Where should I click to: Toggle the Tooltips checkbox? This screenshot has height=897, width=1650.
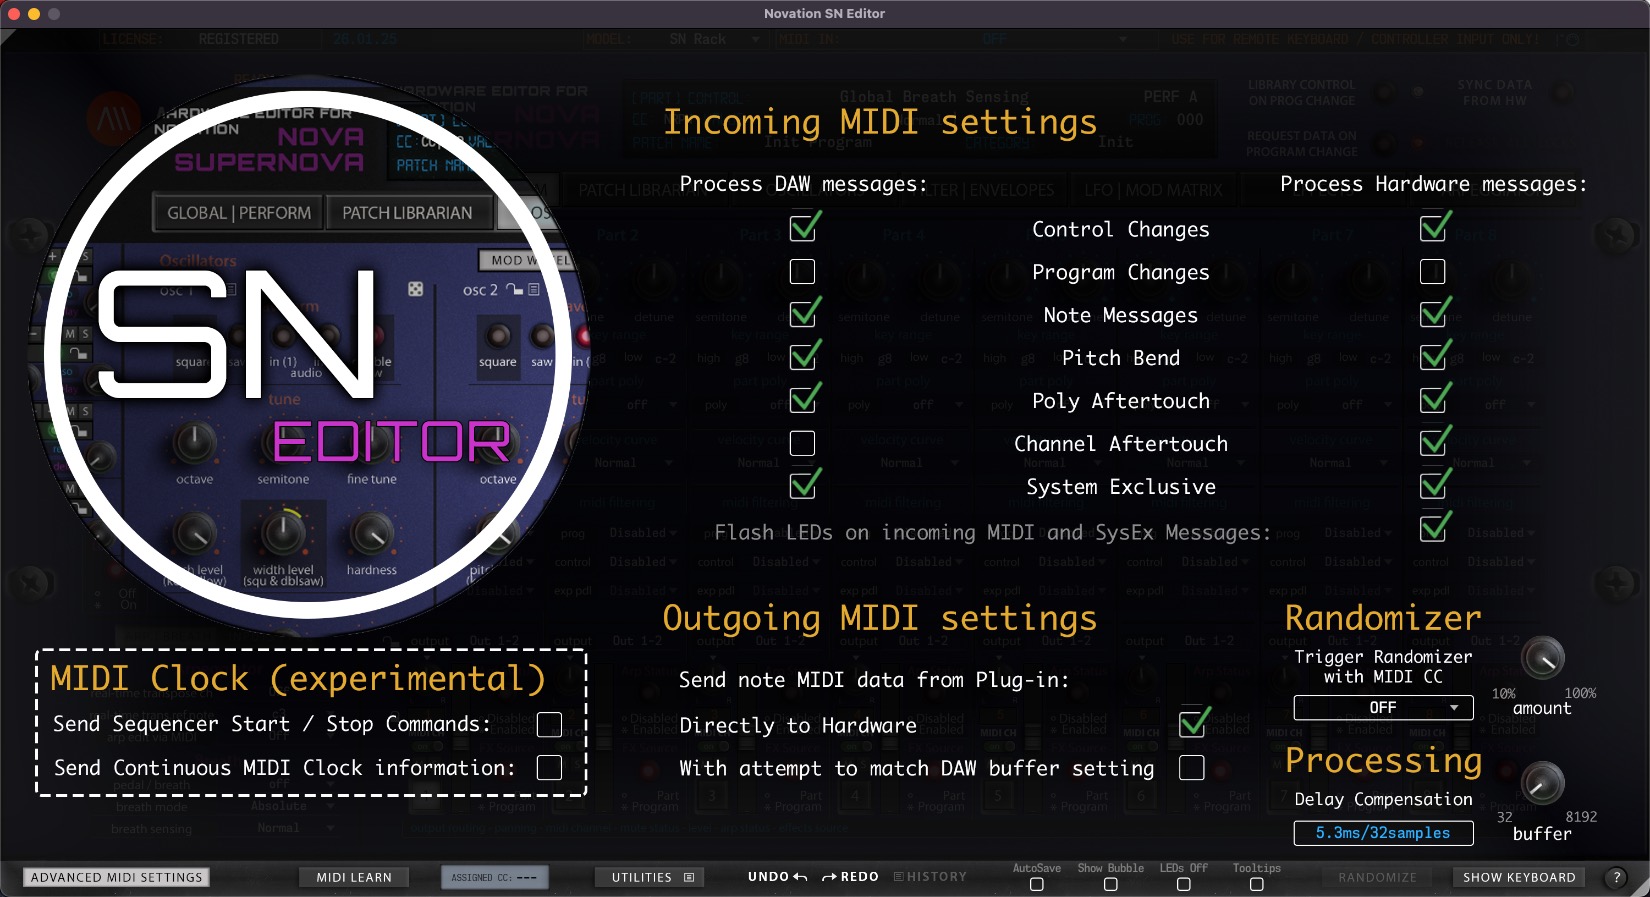(x=1256, y=884)
